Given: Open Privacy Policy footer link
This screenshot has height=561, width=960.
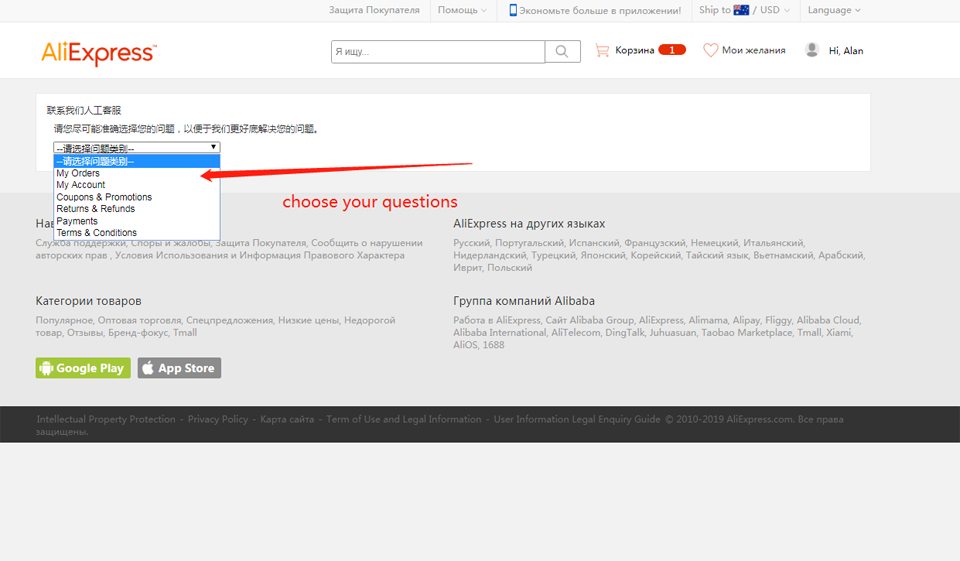Looking at the screenshot, I should [x=218, y=420].
